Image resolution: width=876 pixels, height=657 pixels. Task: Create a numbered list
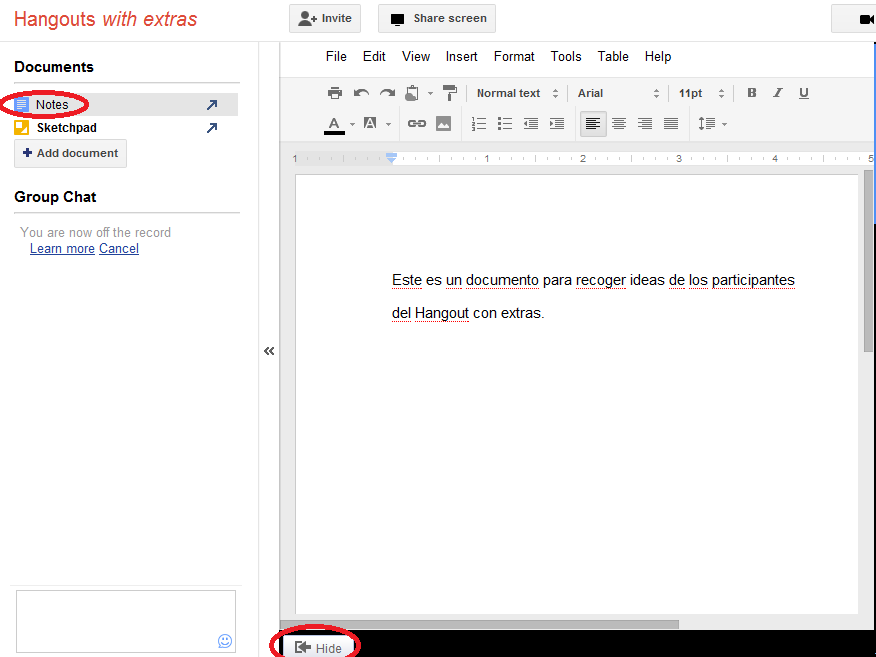pos(479,124)
